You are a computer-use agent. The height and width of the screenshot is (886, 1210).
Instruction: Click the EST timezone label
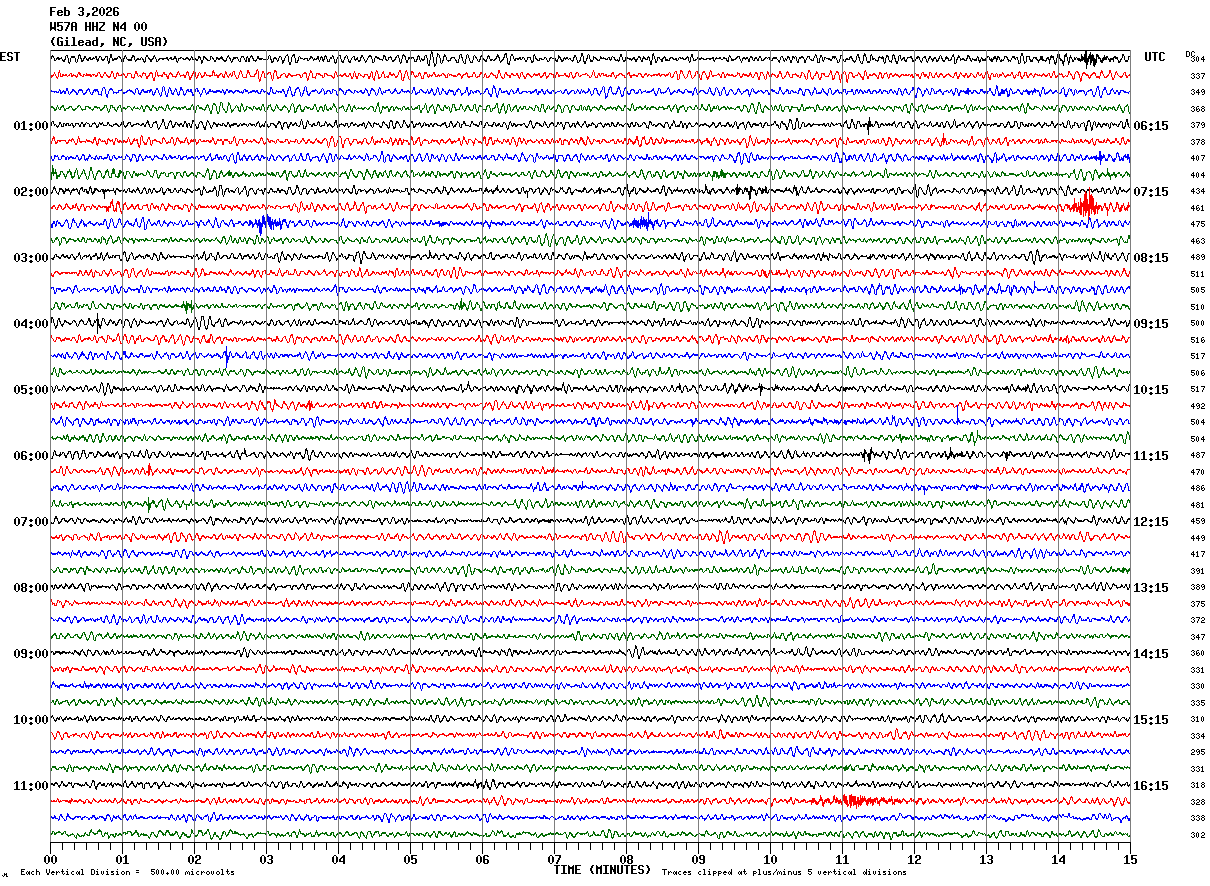point(10,57)
